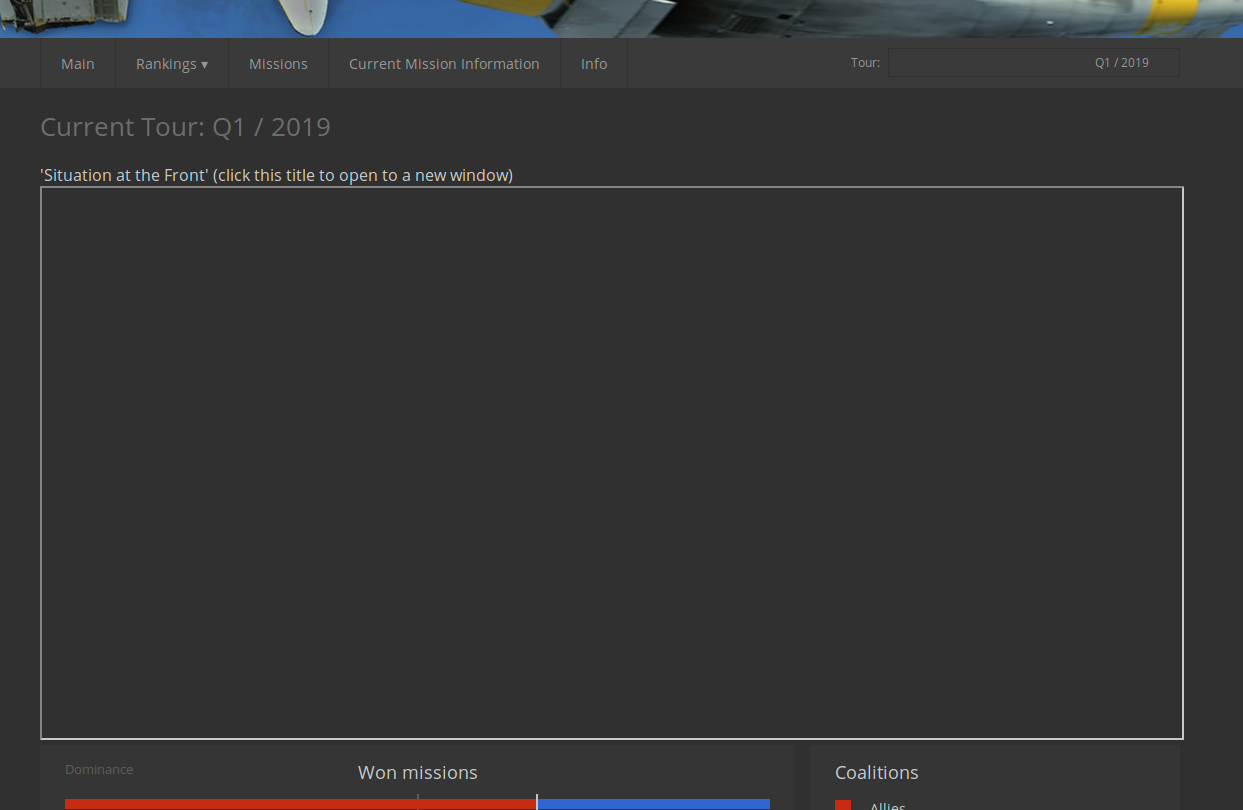The height and width of the screenshot is (810, 1243).
Task: Open the Main page from navigation
Action: (78, 64)
